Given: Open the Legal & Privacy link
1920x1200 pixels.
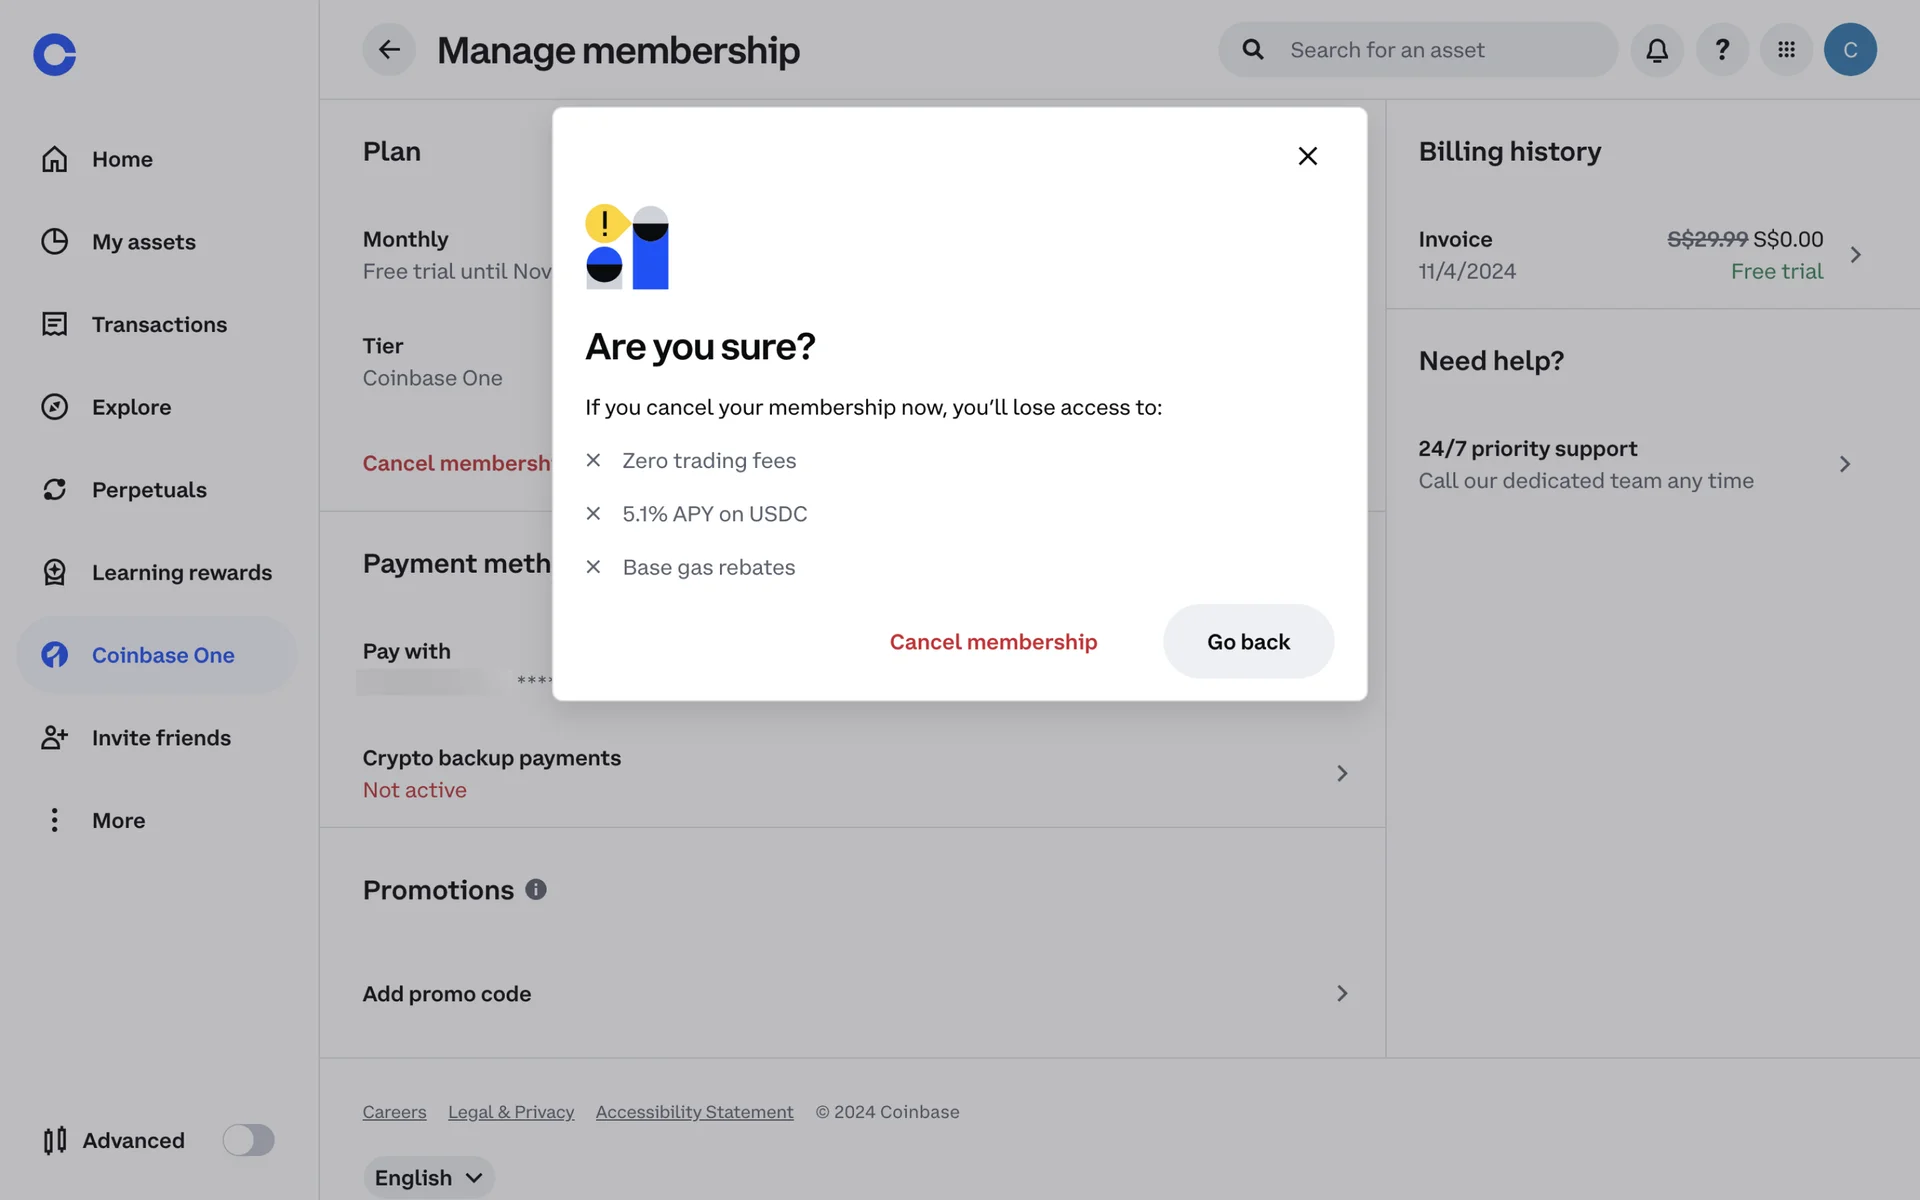Looking at the screenshot, I should click(511, 1112).
